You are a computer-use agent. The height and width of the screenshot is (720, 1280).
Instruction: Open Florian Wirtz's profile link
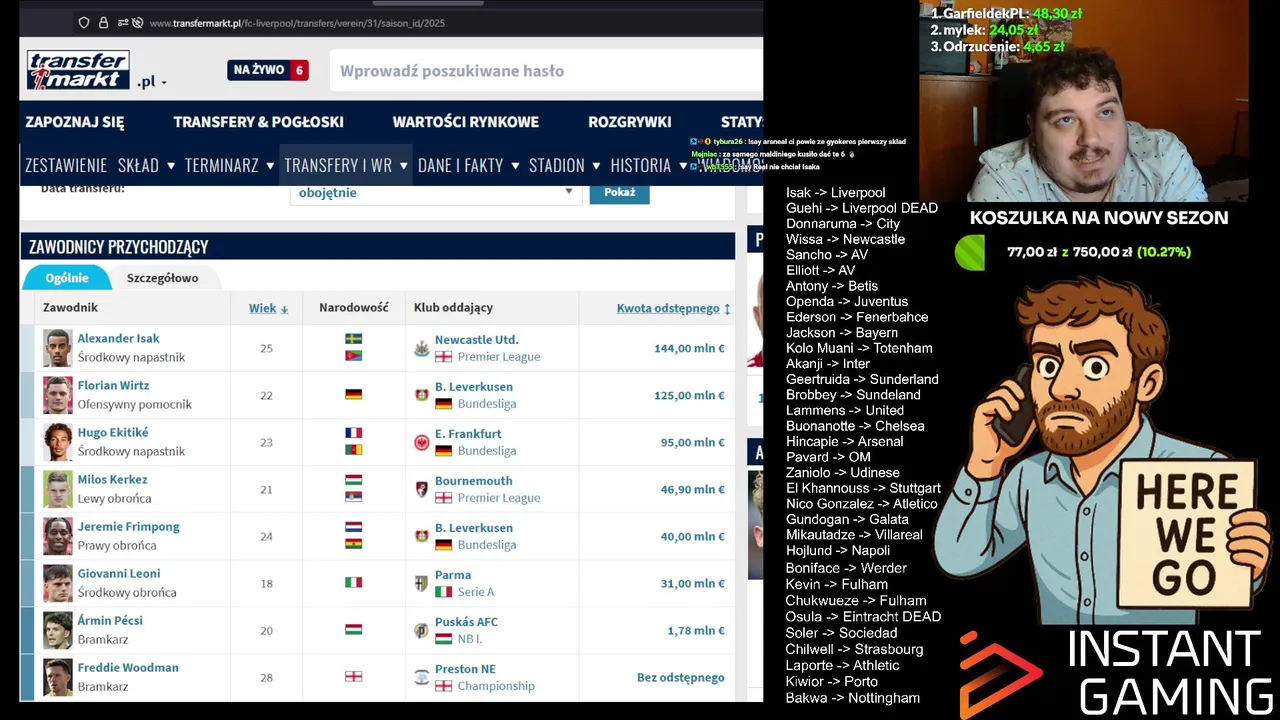113,386
